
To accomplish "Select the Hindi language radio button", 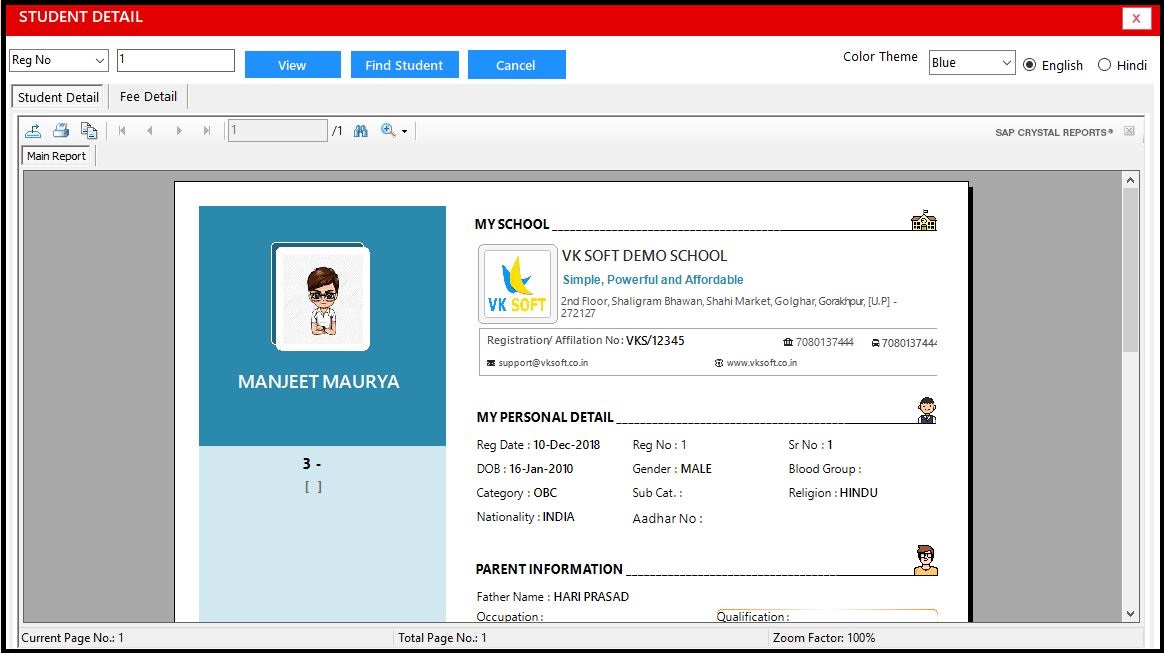I will [x=1105, y=65].
